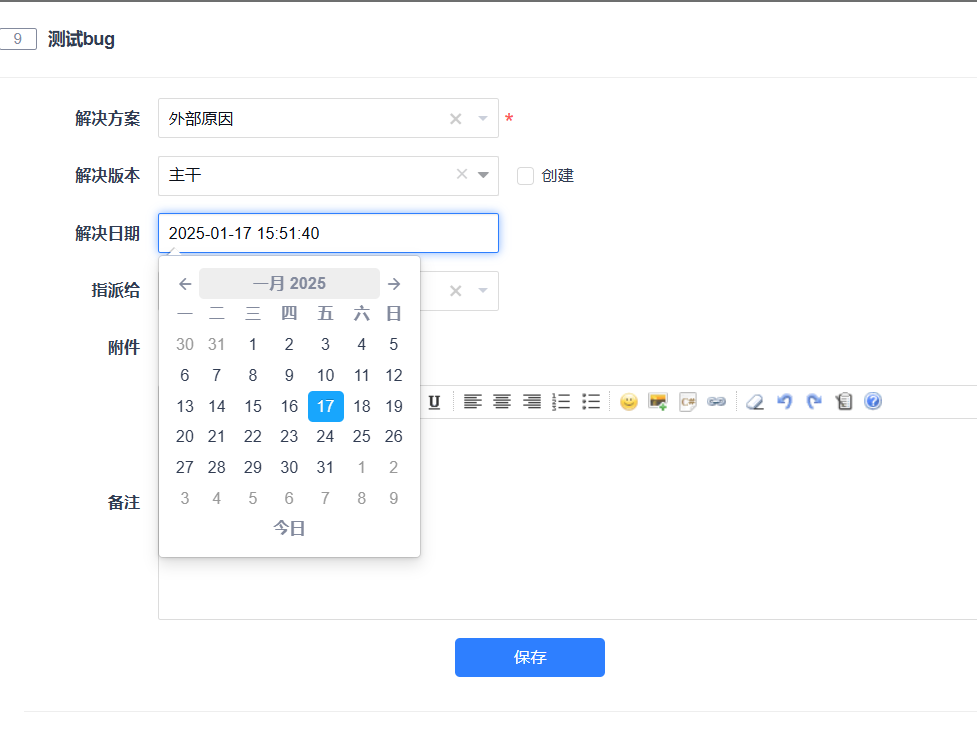The height and width of the screenshot is (737, 977).
Task: Click the 一月 2025 month header
Action: [x=289, y=284]
